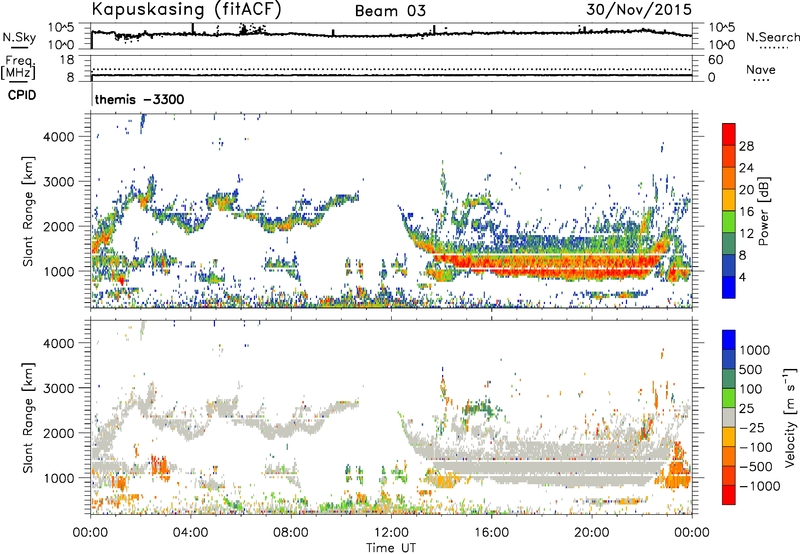800x554 pixels.
Task: Click the 'N.Sky' legend label
Action: pyautogui.click(x=19, y=37)
